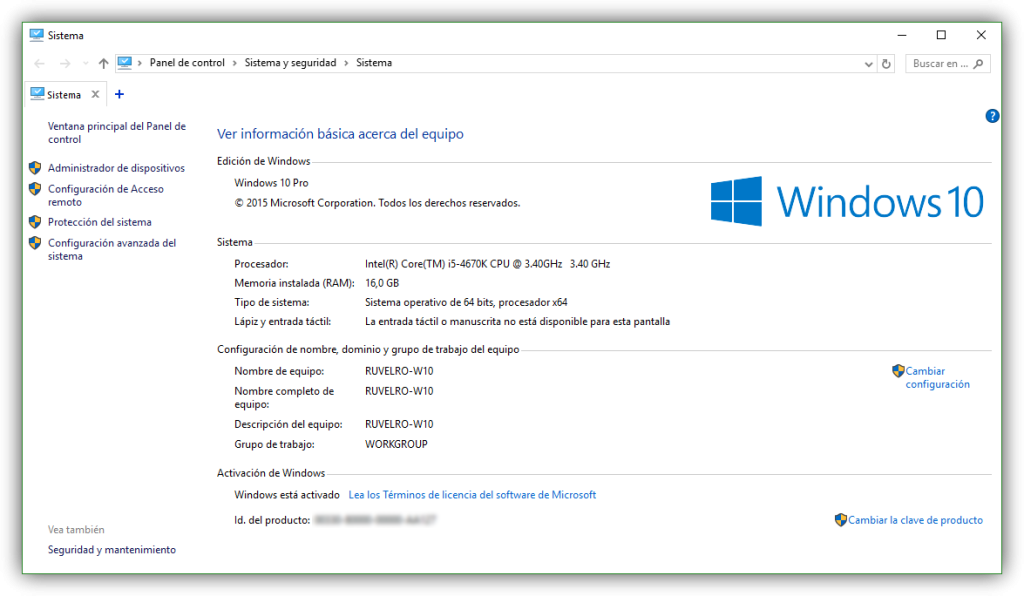The image size is (1024, 596).
Task: Select the Sistema tab
Action: coord(64,95)
